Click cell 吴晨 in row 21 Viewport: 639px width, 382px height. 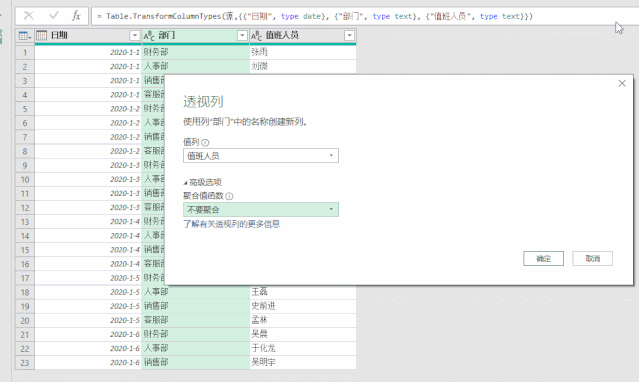coord(303,334)
